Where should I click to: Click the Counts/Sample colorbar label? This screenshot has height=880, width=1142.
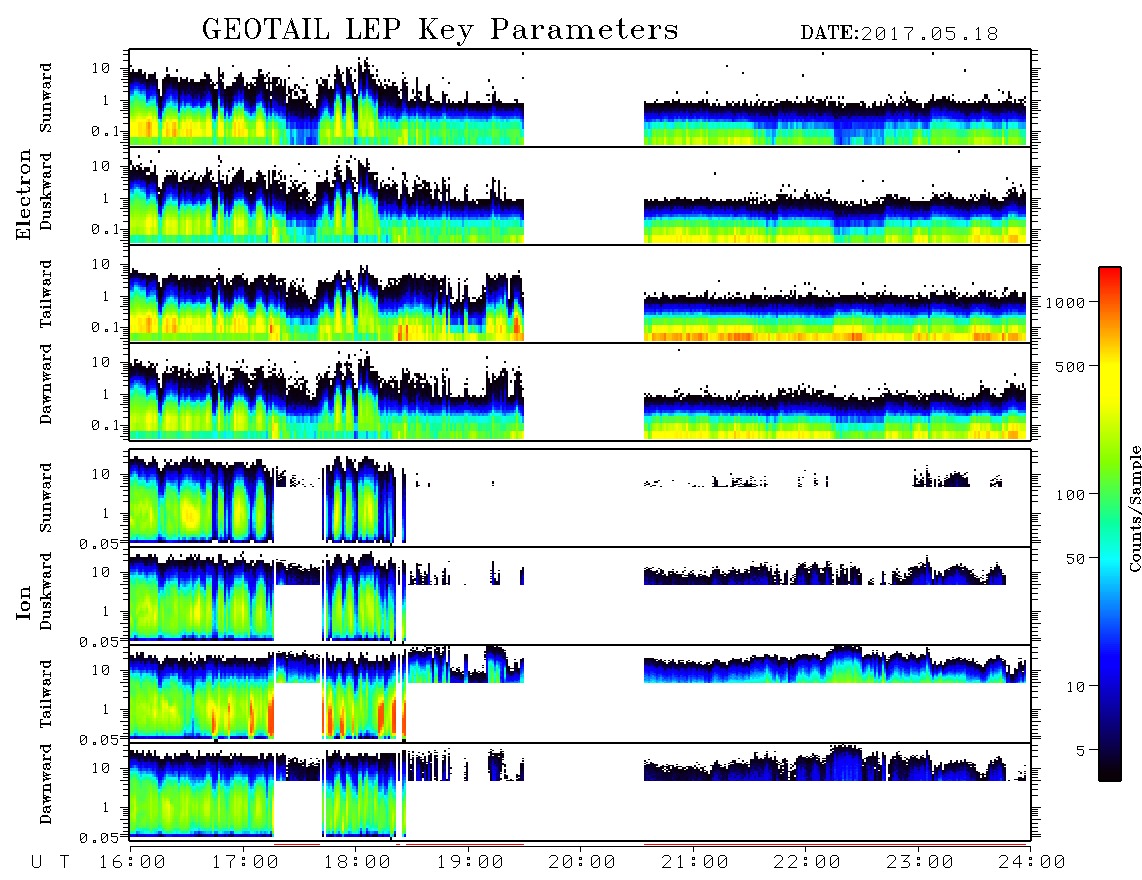(1134, 509)
